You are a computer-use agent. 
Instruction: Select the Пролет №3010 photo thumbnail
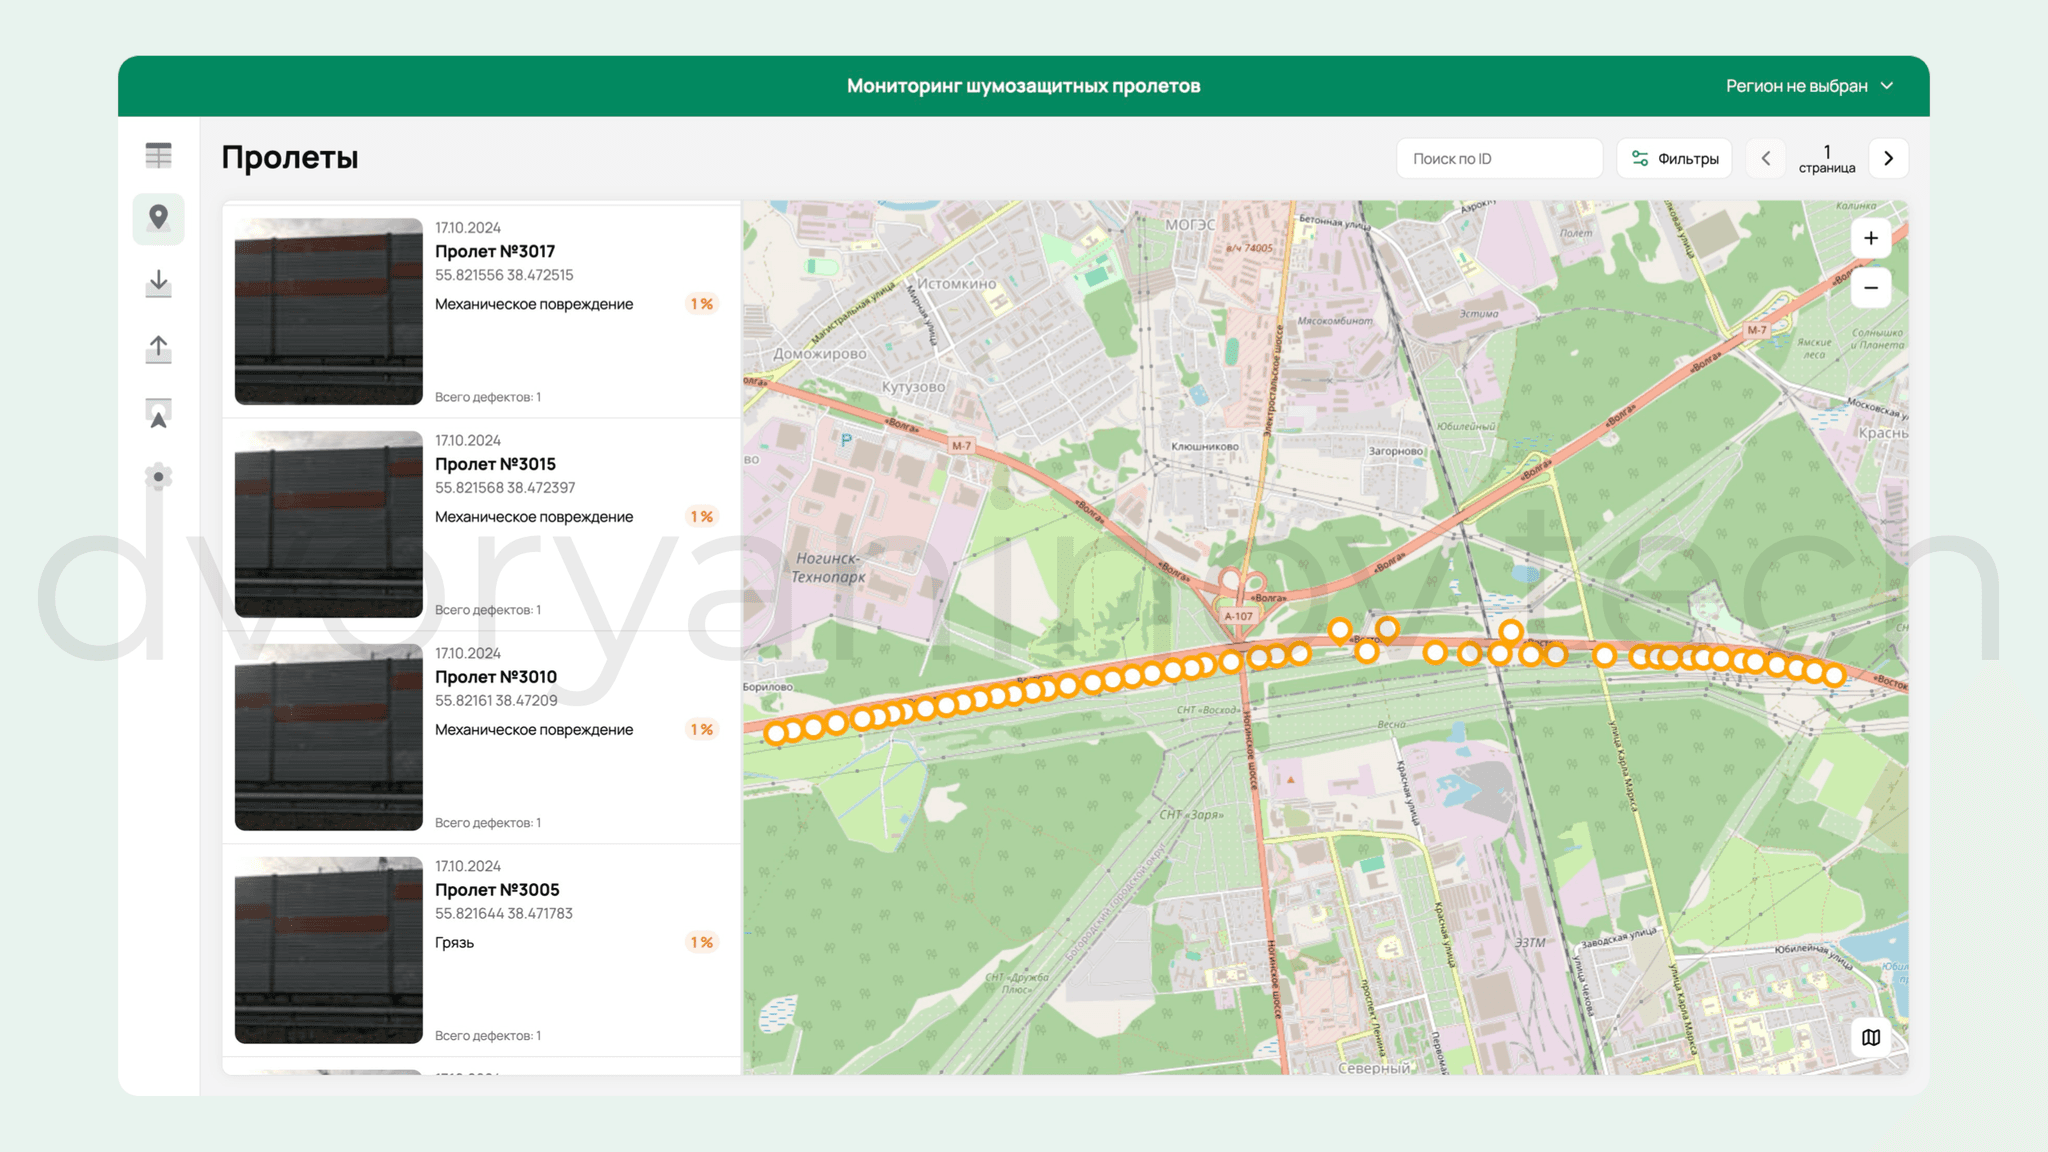coord(329,737)
